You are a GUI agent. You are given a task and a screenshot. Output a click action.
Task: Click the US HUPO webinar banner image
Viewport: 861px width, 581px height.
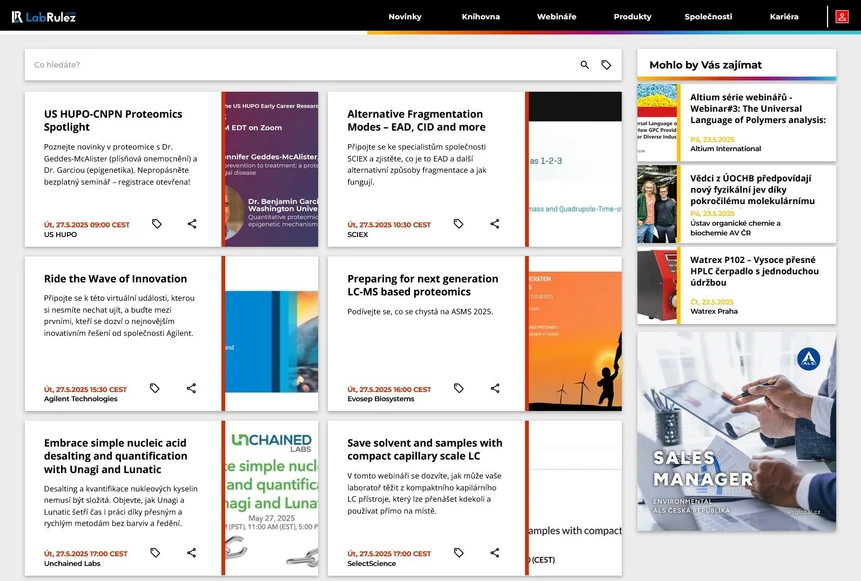click(272, 169)
